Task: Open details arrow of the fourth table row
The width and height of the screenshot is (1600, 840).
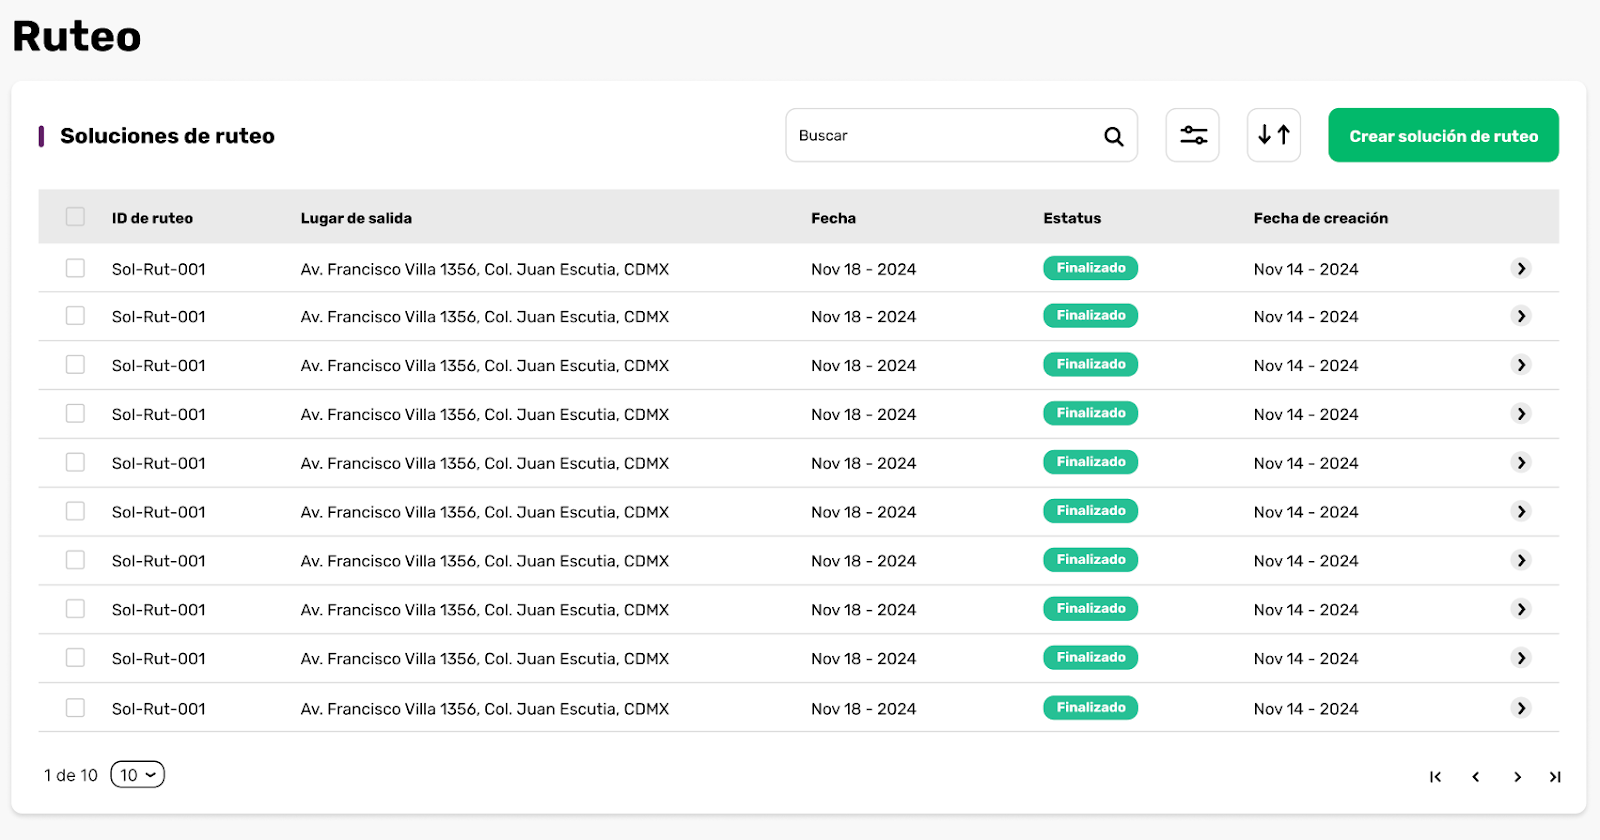Action: 1521,414
